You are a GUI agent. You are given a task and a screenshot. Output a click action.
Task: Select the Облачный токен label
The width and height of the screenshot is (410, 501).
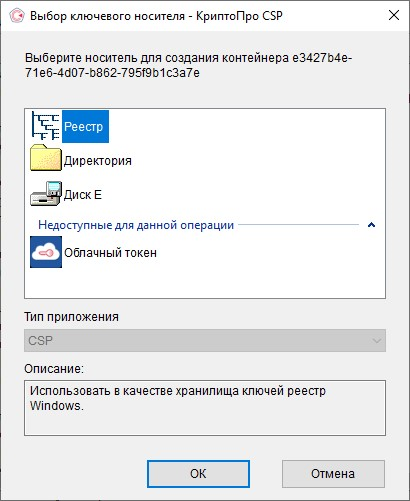[110, 253]
